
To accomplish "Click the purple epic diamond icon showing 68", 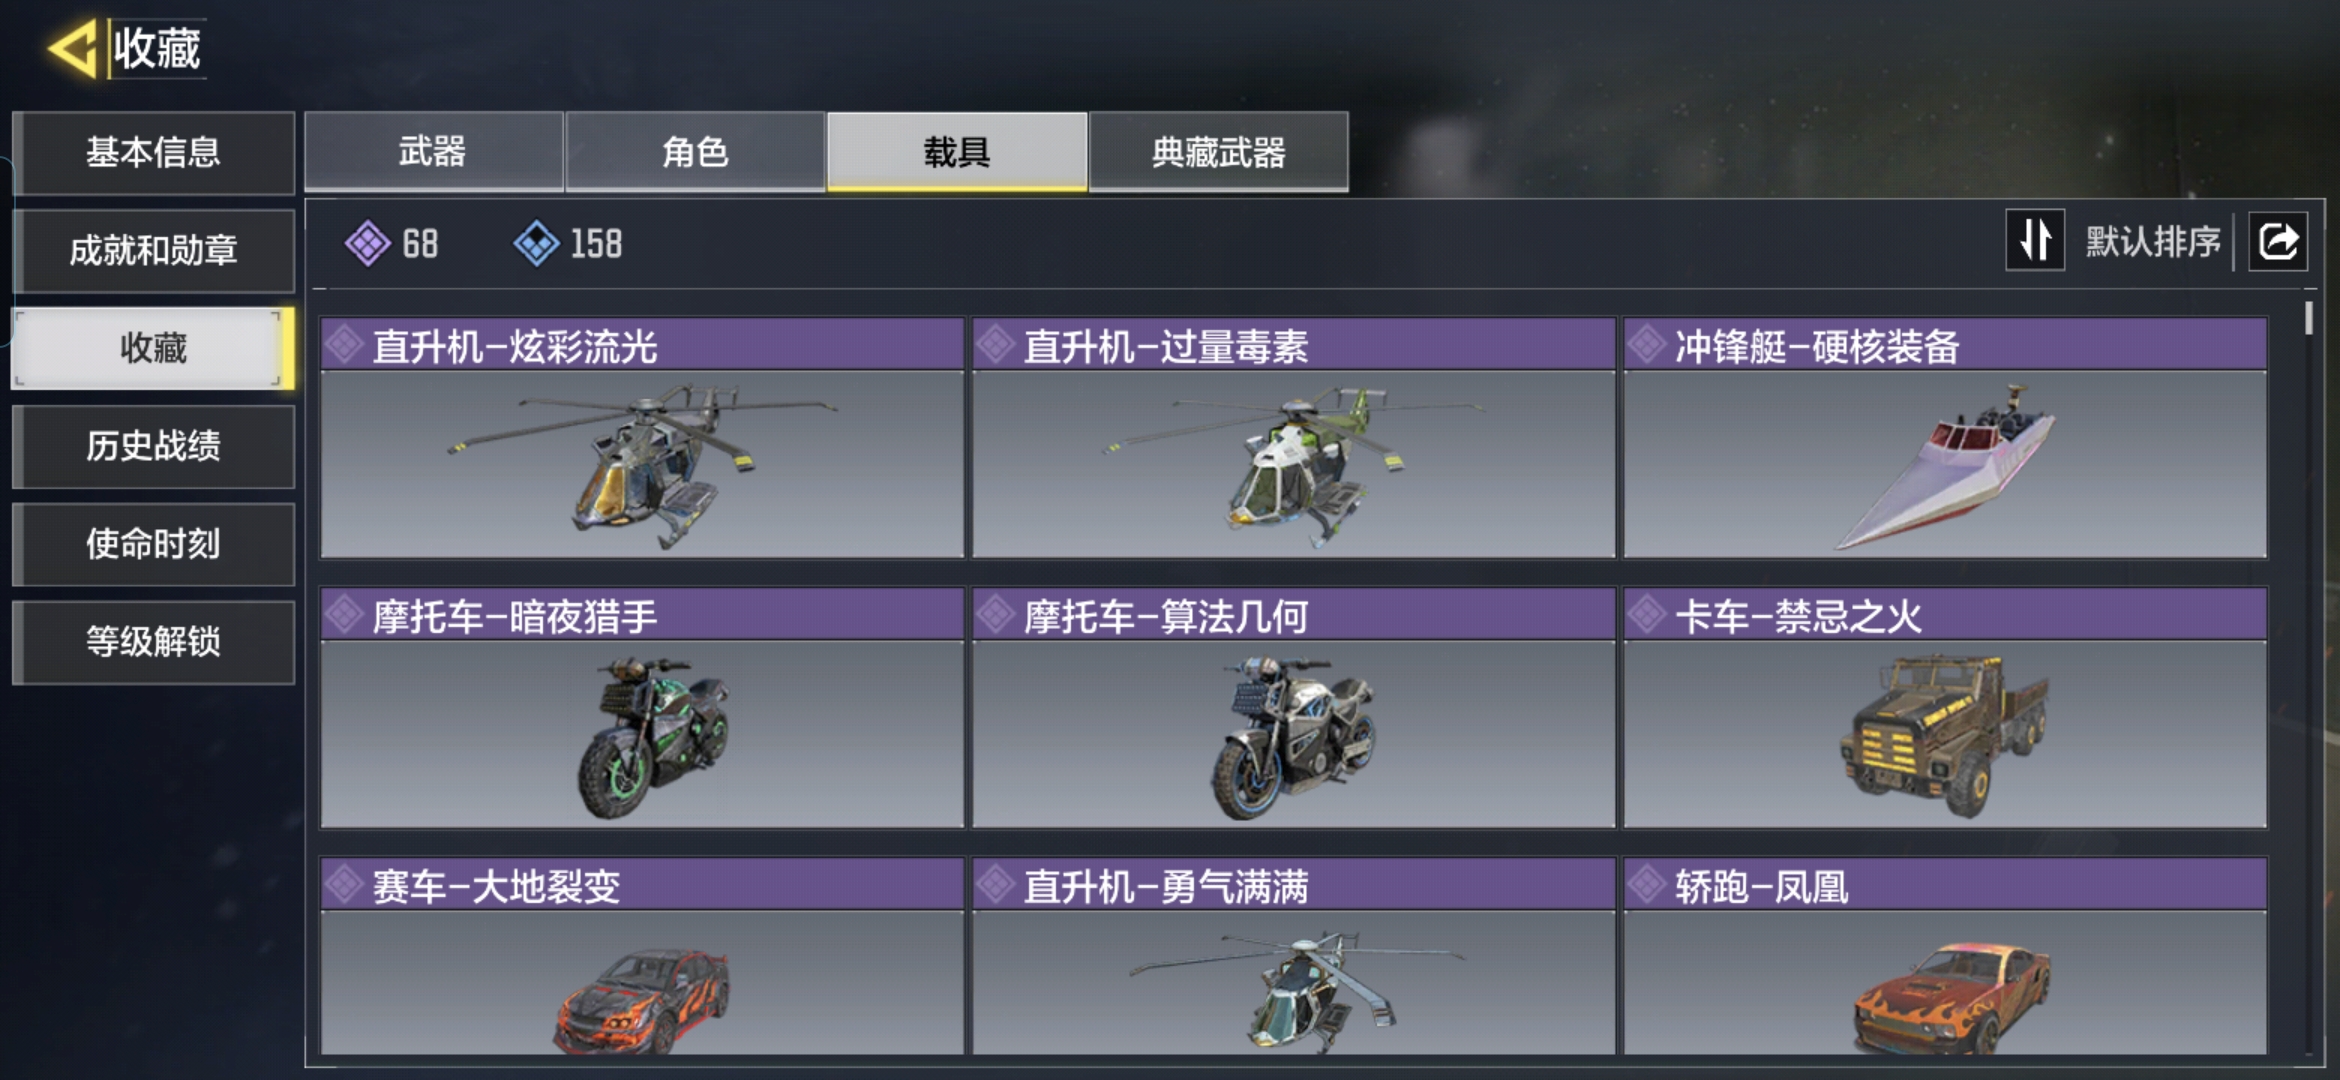I will 367,243.
